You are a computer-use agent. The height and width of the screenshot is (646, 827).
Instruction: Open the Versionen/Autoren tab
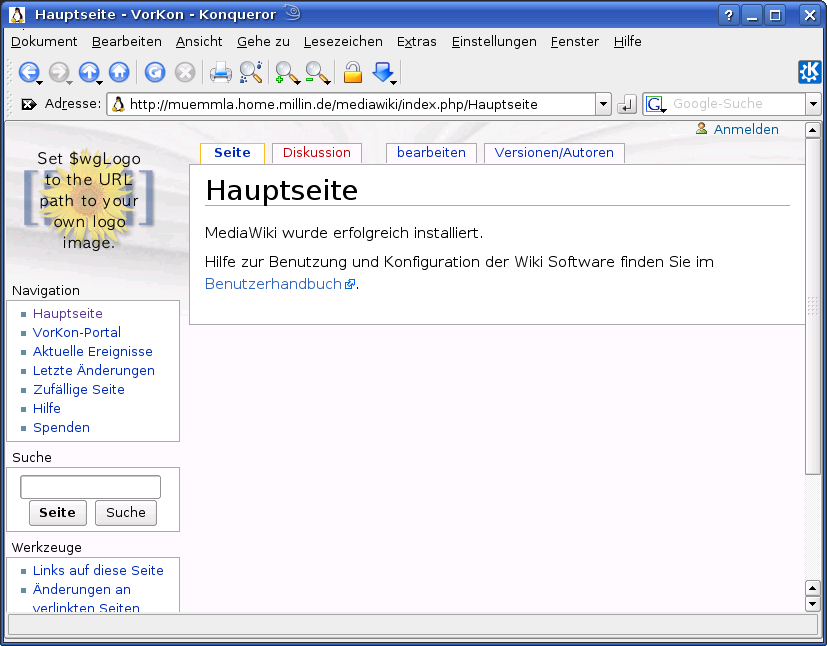pos(554,153)
